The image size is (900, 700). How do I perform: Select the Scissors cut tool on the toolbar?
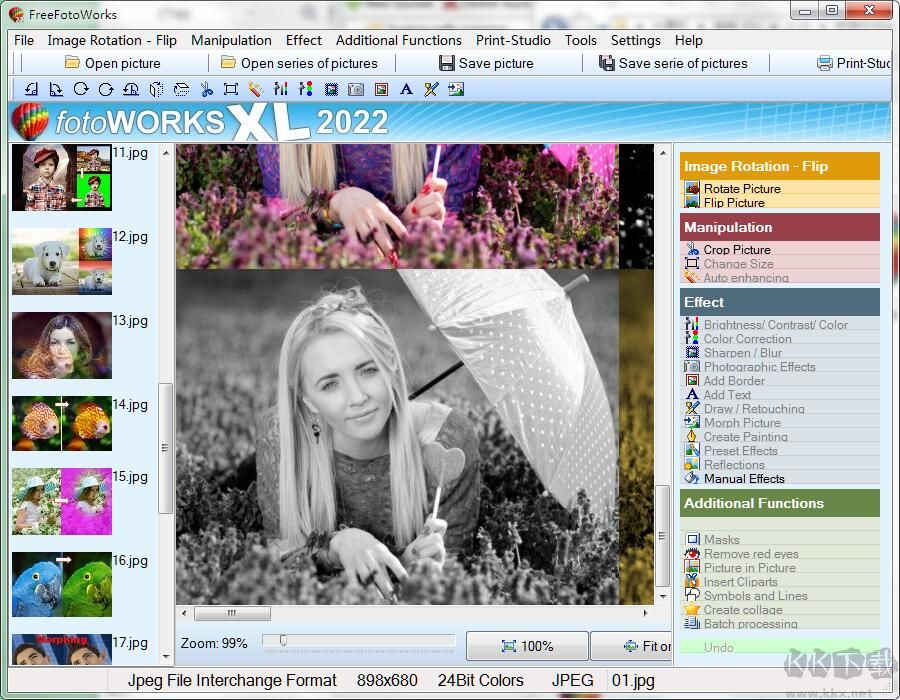click(x=206, y=89)
